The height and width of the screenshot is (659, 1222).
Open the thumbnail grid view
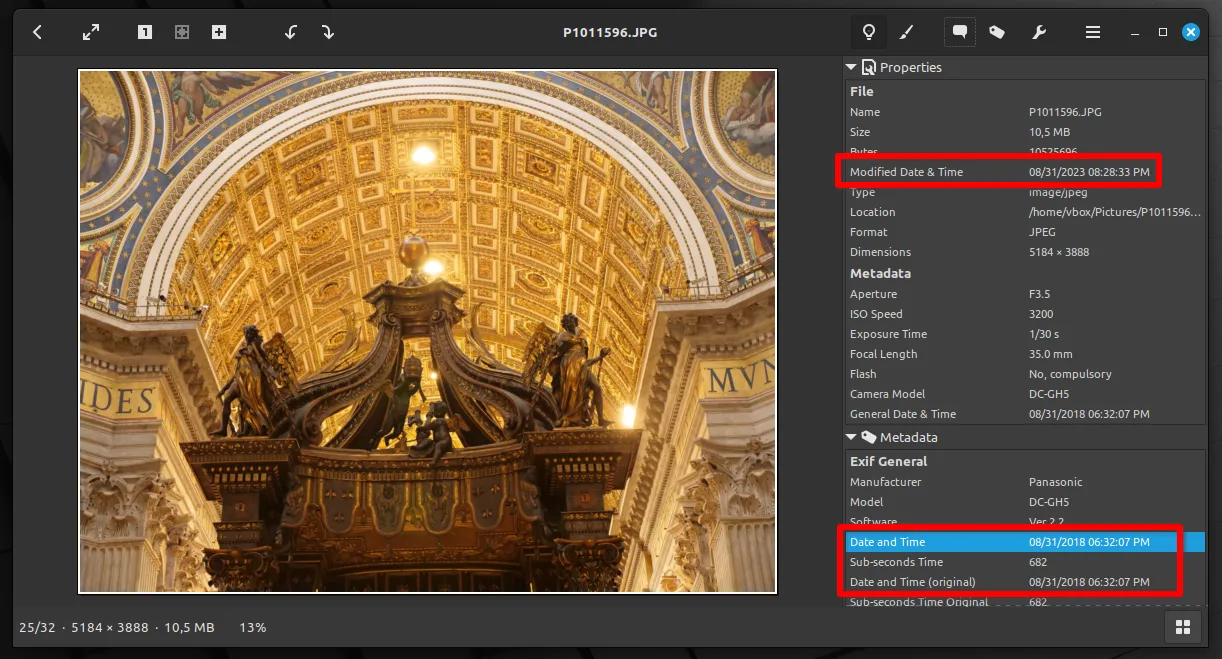[x=1183, y=627]
